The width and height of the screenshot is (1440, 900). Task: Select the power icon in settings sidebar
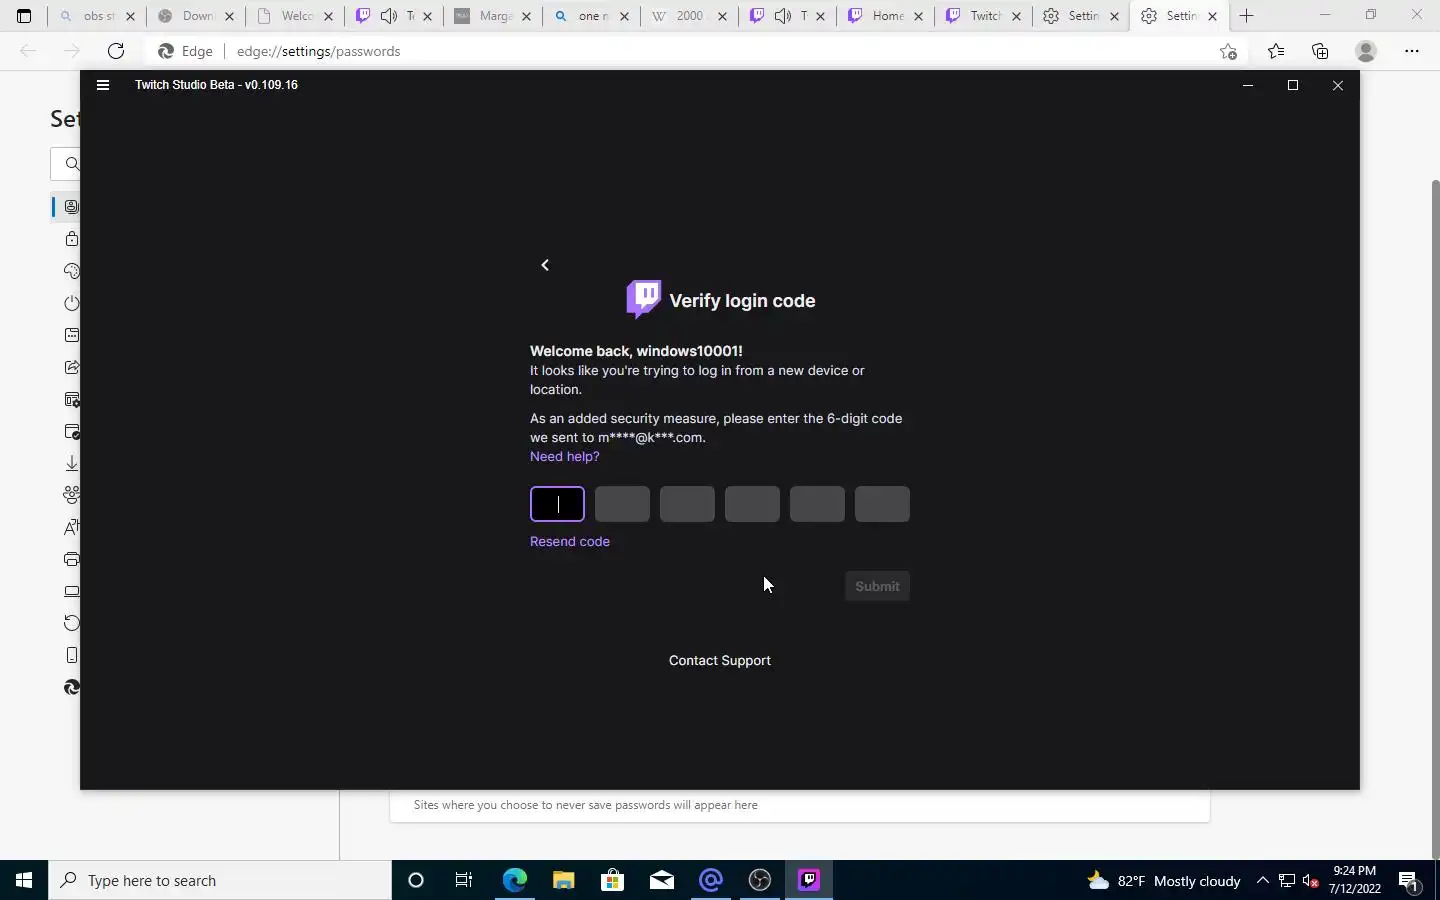[x=71, y=303]
